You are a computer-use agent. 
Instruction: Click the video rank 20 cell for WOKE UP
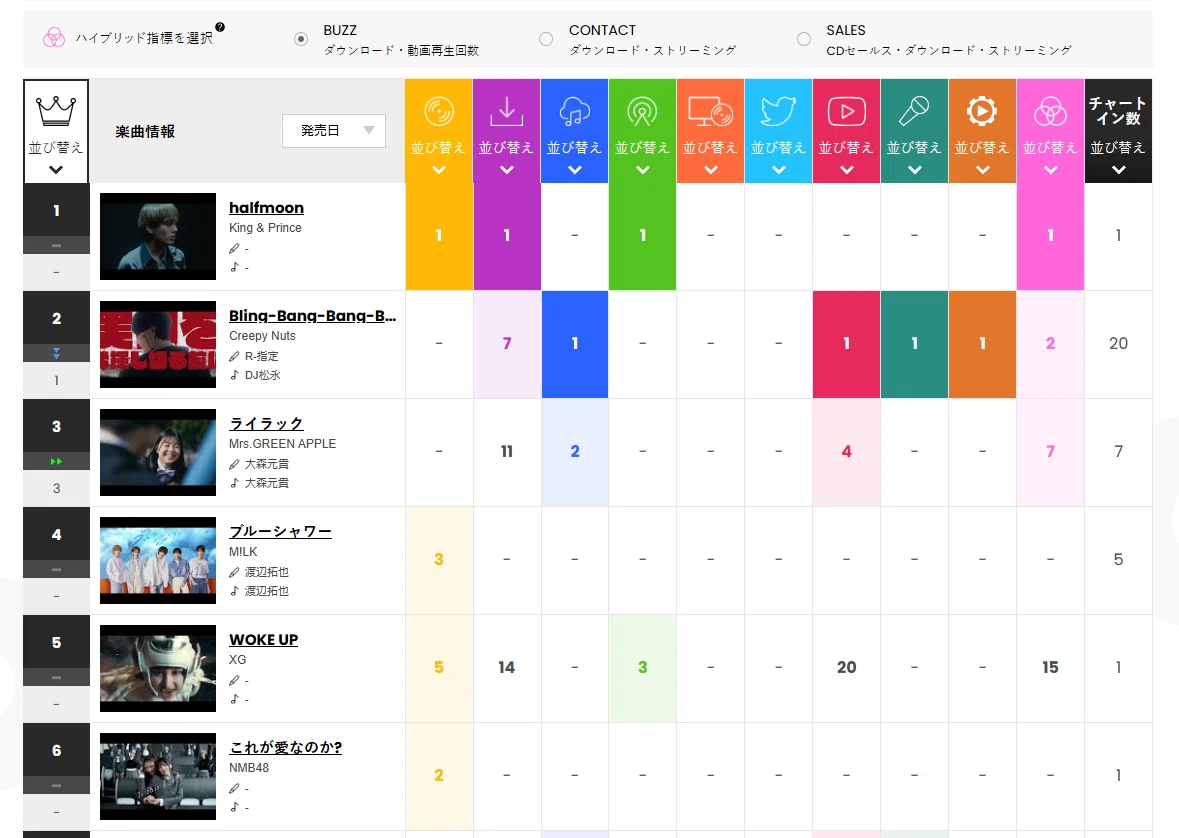point(847,667)
